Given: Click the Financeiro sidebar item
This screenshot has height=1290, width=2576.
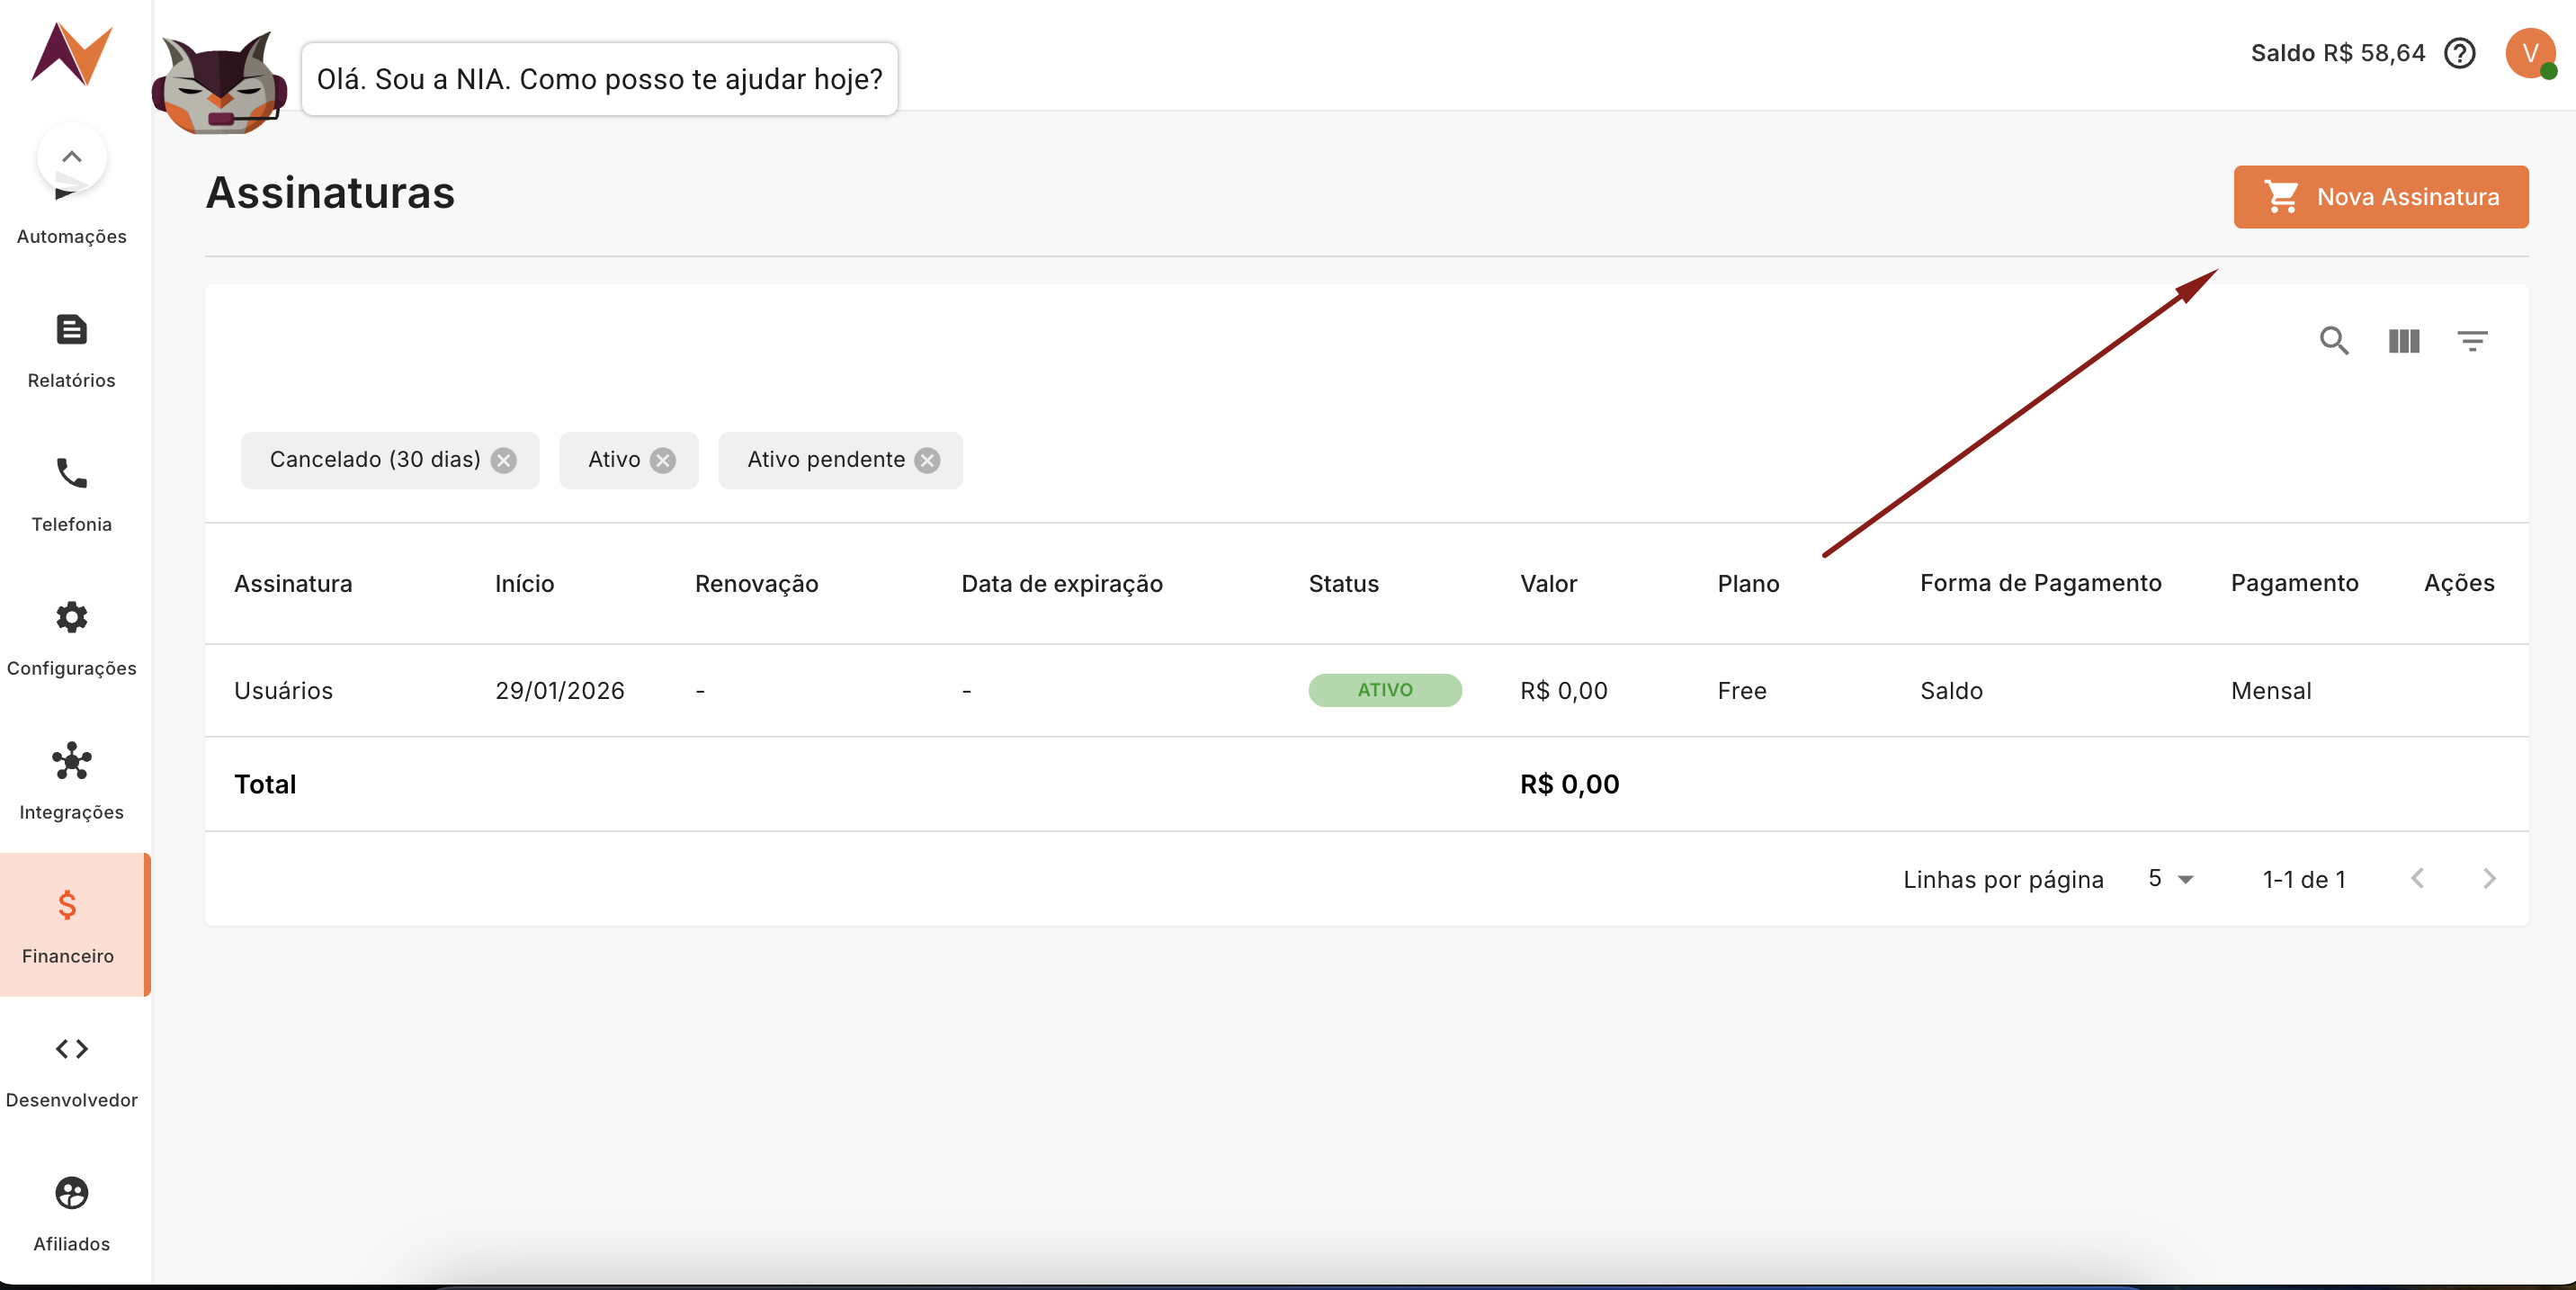Looking at the screenshot, I should (68, 925).
